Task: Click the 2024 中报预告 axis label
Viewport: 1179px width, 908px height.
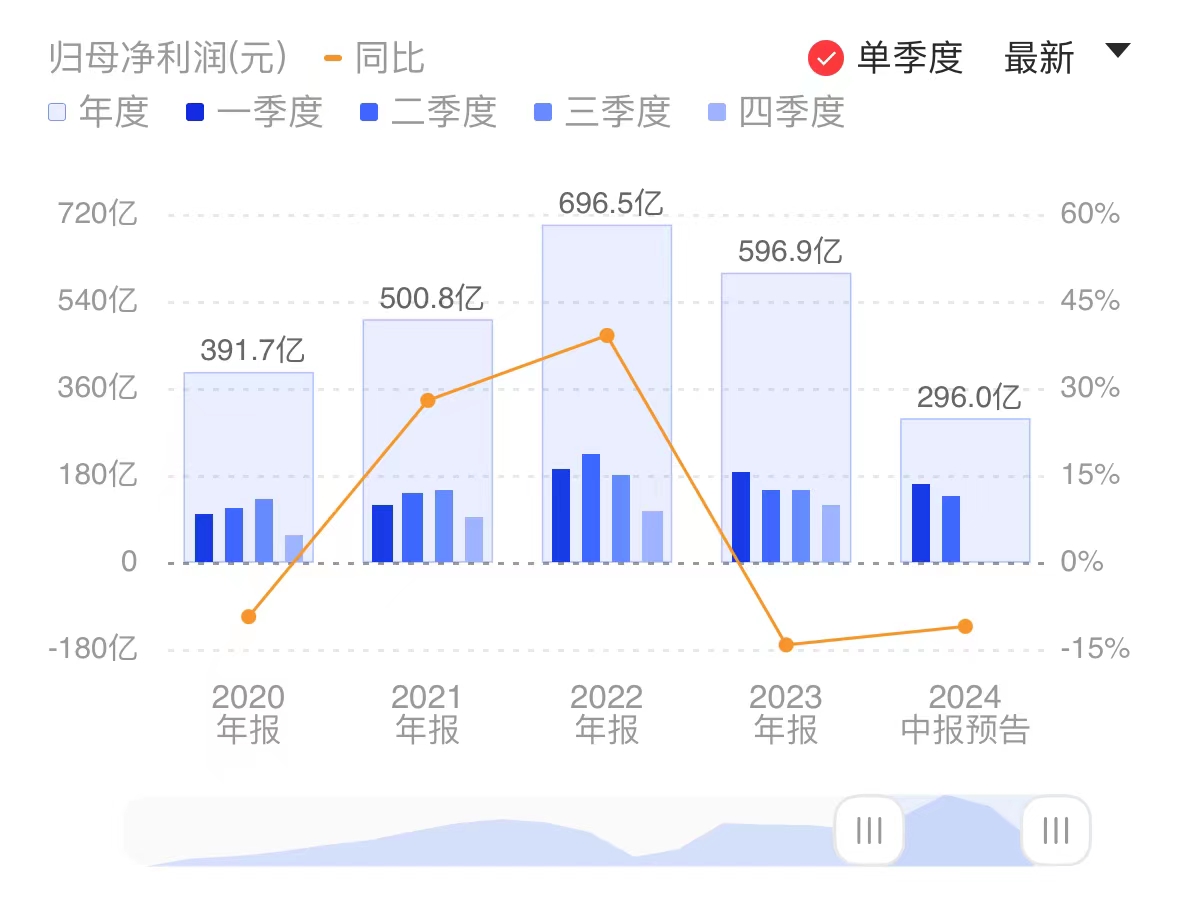Action: pyautogui.click(x=965, y=713)
